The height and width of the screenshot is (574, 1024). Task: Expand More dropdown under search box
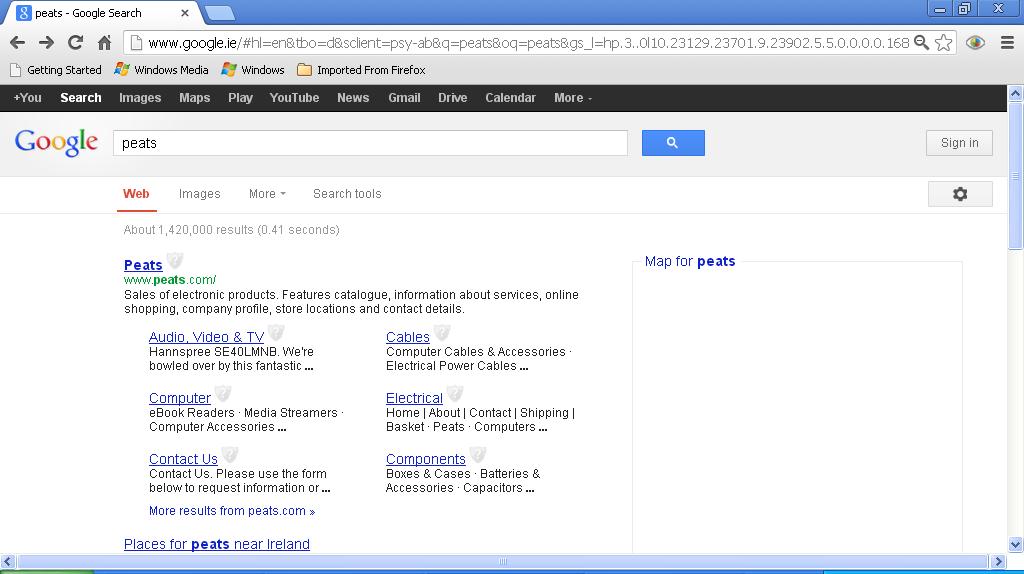pos(267,194)
